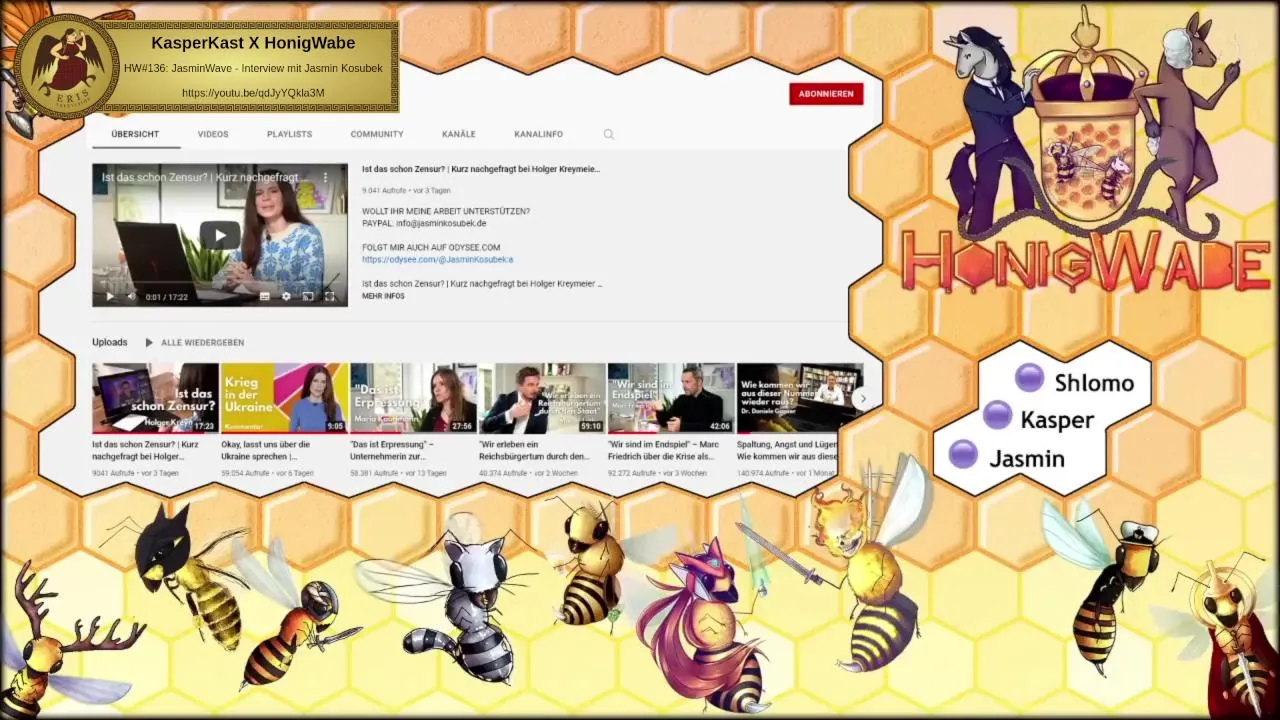Click the purple dot beside Jasmin
Viewport: 1280px width, 720px height.
(x=963, y=454)
